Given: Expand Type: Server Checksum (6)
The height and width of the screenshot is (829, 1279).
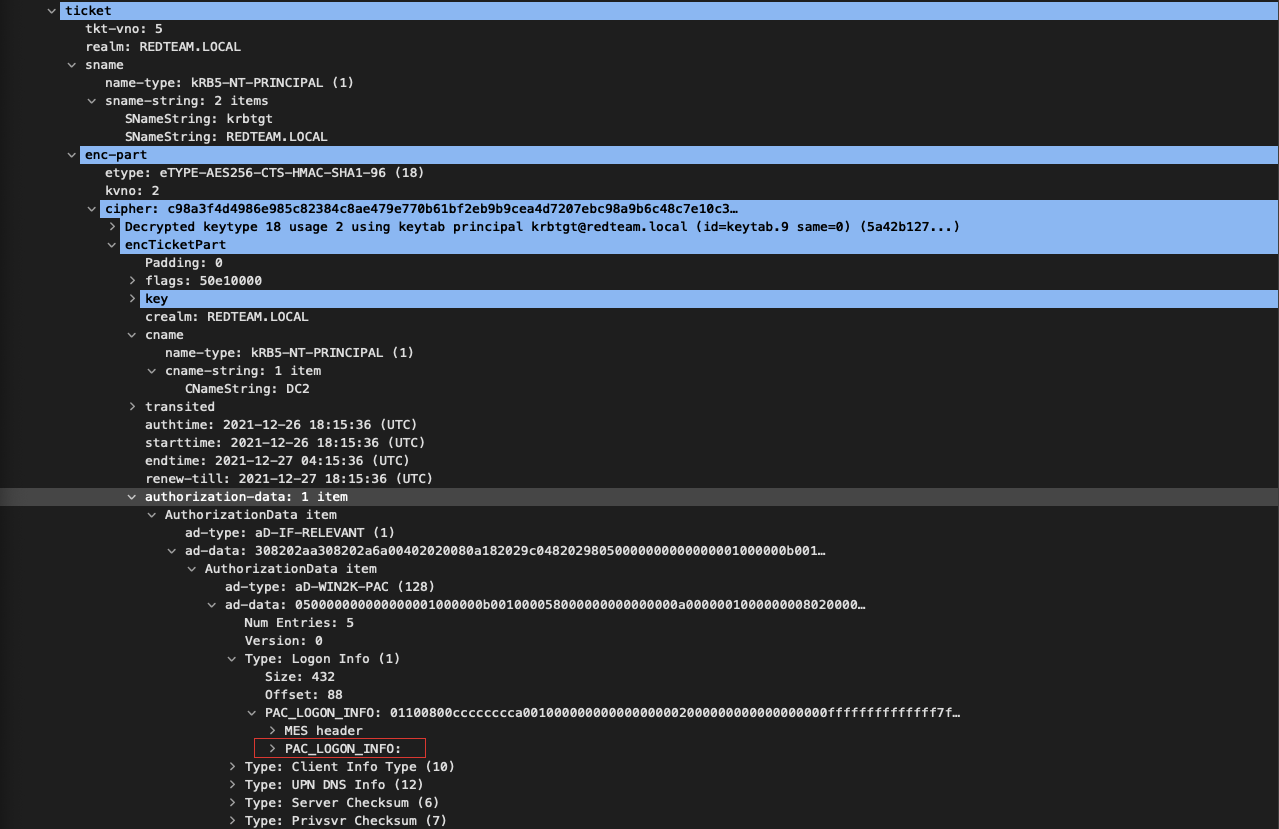Looking at the screenshot, I should pos(232,803).
